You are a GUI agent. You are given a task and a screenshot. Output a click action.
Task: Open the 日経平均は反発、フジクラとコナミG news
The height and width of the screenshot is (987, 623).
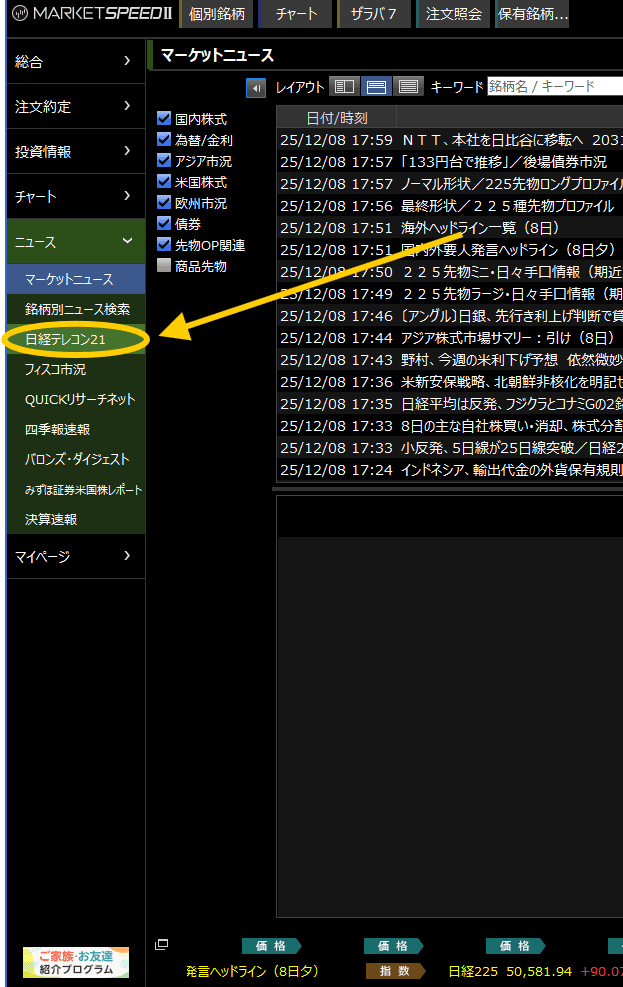pyautogui.click(x=450, y=404)
